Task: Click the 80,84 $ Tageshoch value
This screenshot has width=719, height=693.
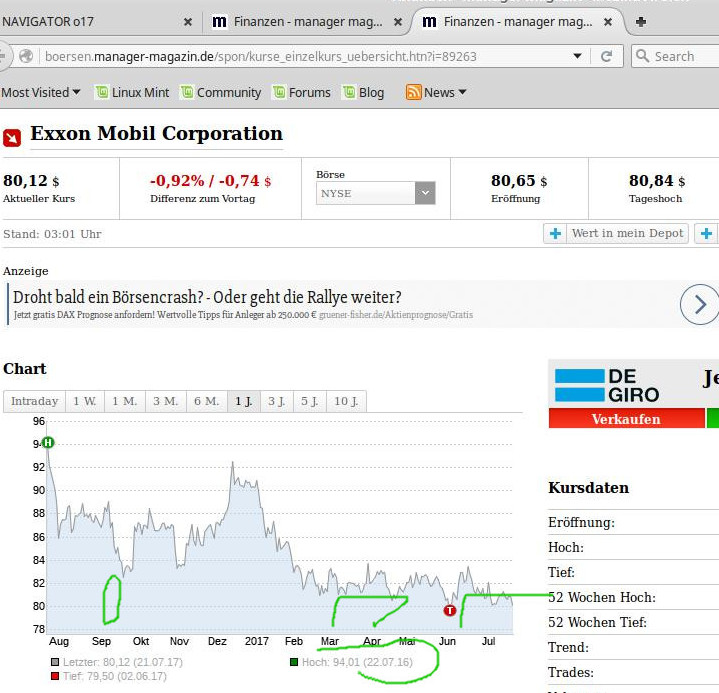Action: point(657,181)
